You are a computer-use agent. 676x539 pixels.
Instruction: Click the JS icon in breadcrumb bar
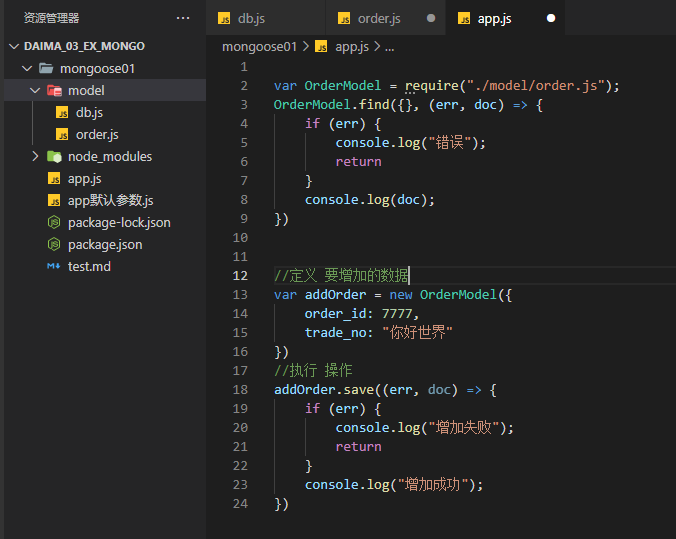(321, 46)
